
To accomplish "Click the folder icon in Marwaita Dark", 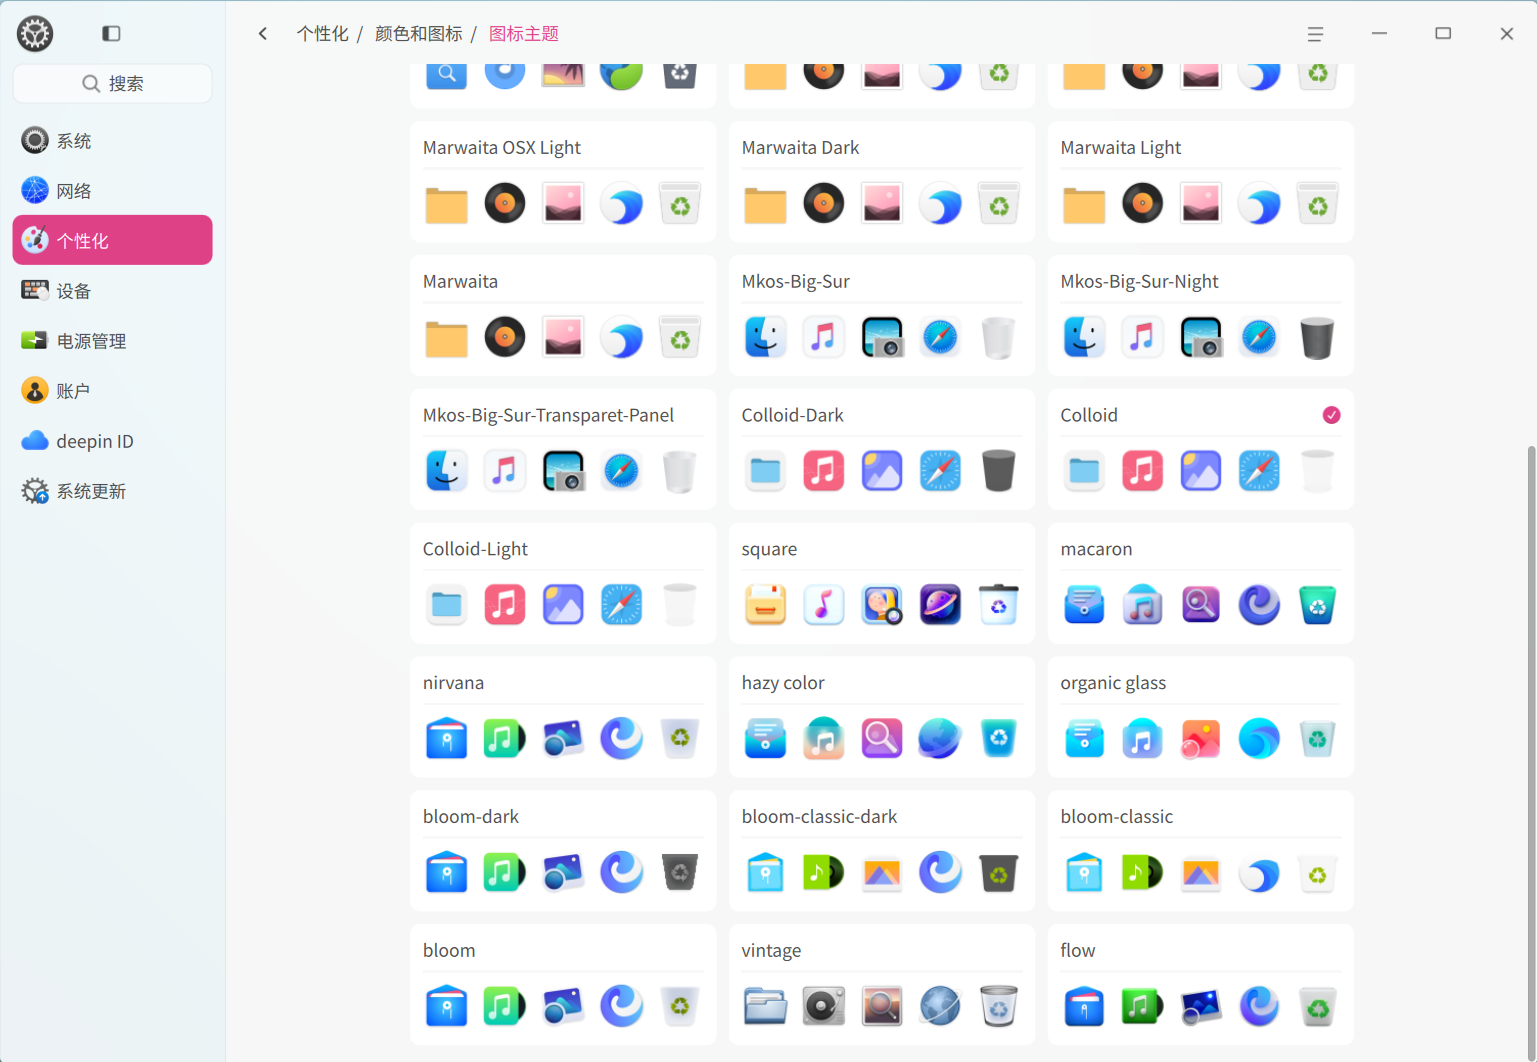I will pyautogui.click(x=765, y=205).
